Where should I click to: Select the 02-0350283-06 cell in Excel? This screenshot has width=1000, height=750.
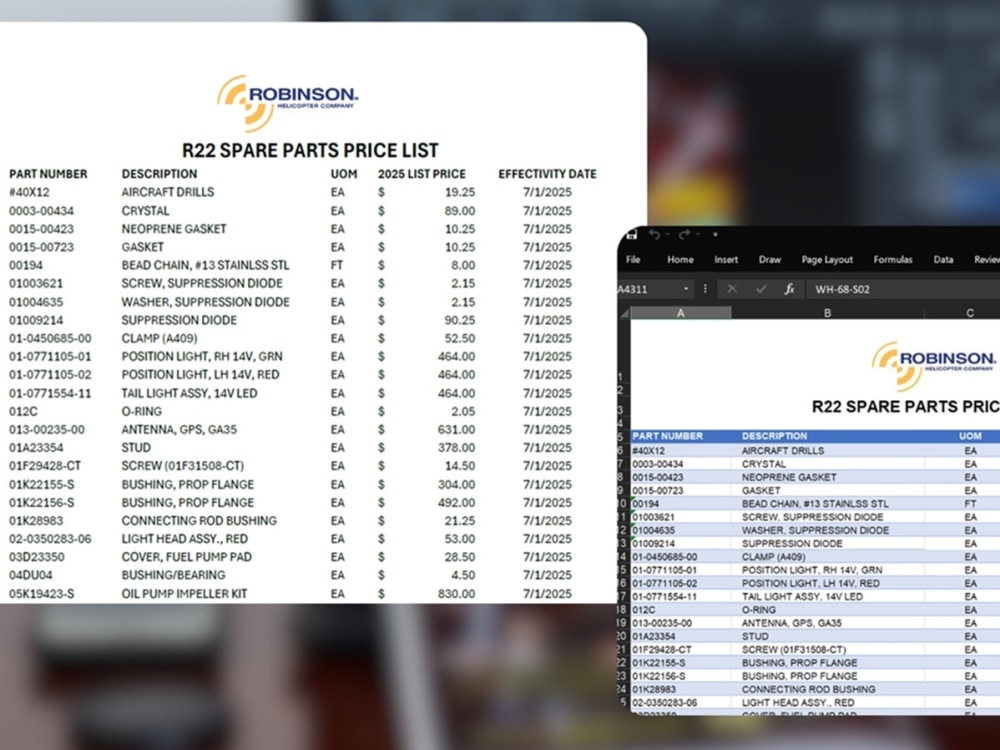pos(680,703)
